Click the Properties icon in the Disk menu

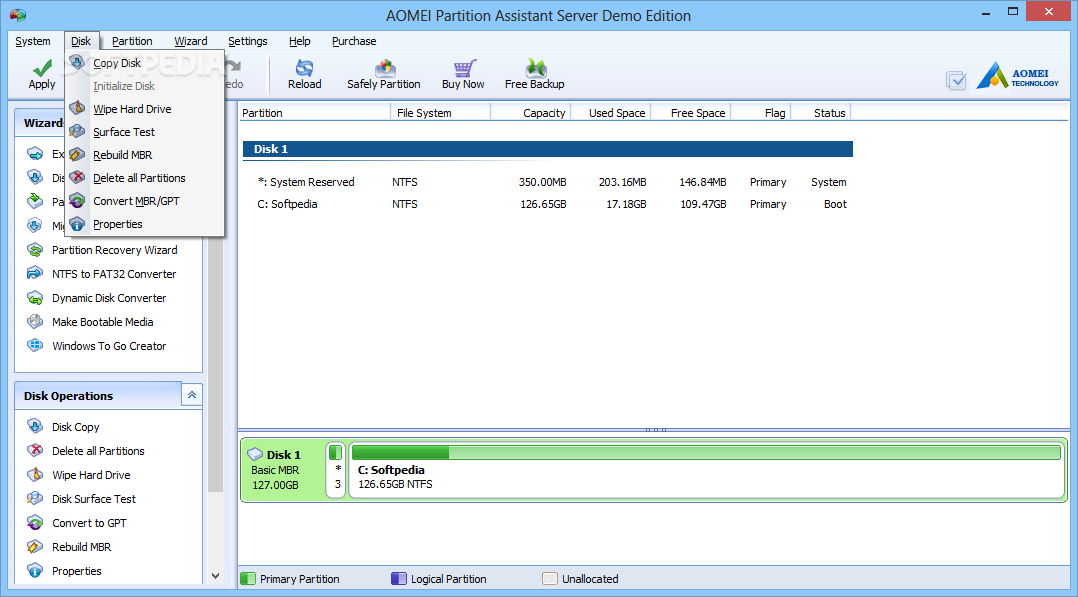78,224
